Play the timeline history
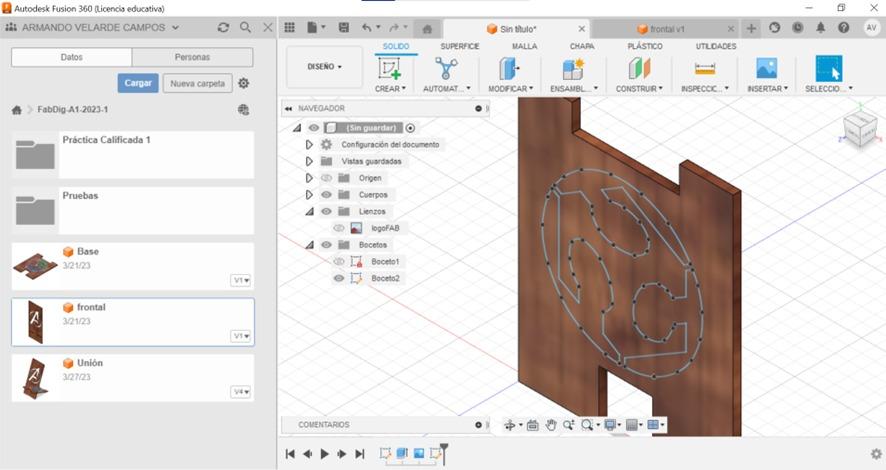 pos(324,454)
